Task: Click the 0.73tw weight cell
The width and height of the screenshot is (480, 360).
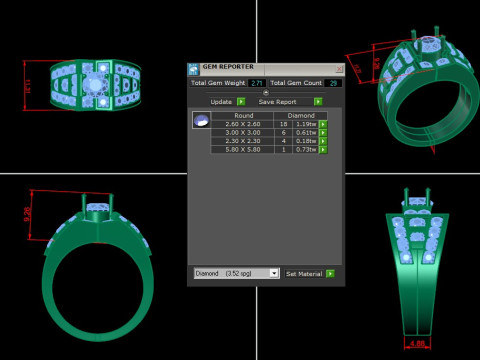Action: [x=306, y=150]
